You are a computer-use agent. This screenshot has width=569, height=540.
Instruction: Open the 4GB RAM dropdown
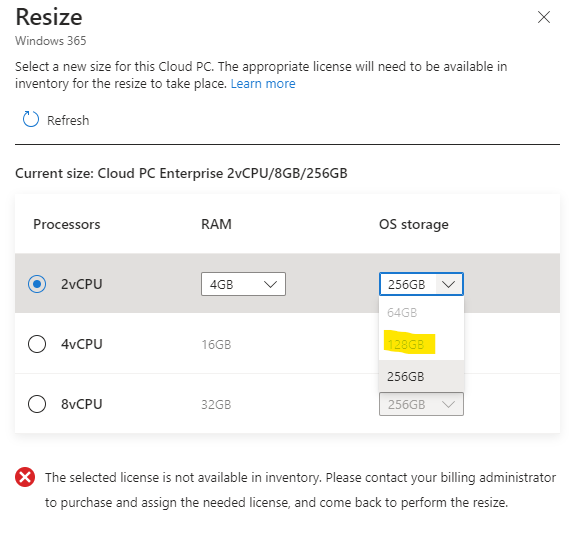pyautogui.click(x=243, y=284)
